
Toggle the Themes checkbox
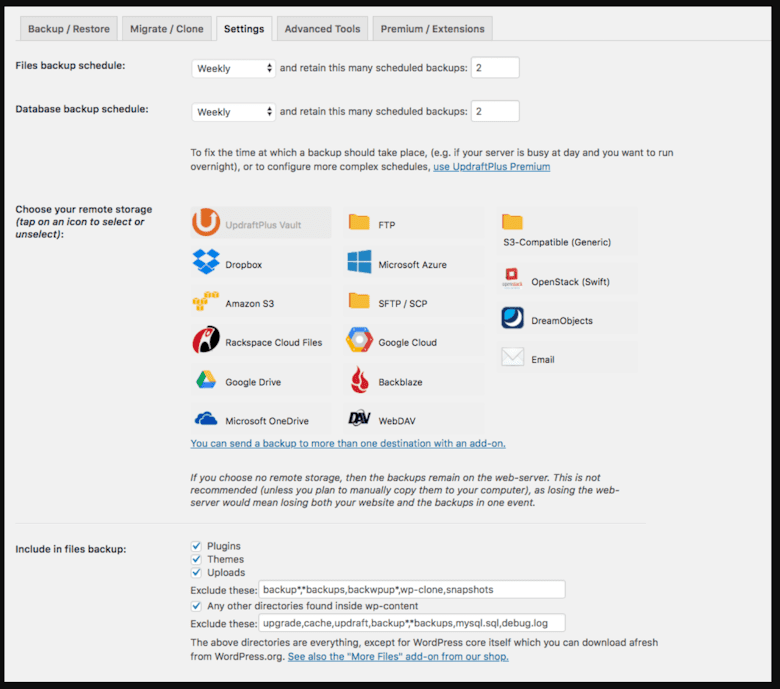196,559
